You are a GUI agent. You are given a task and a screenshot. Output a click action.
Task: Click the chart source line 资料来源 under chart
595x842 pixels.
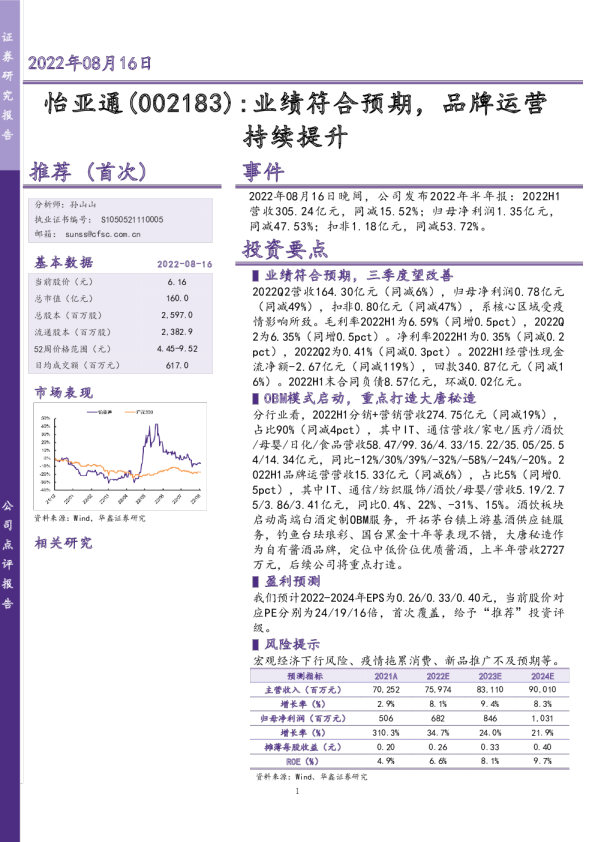[90, 518]
